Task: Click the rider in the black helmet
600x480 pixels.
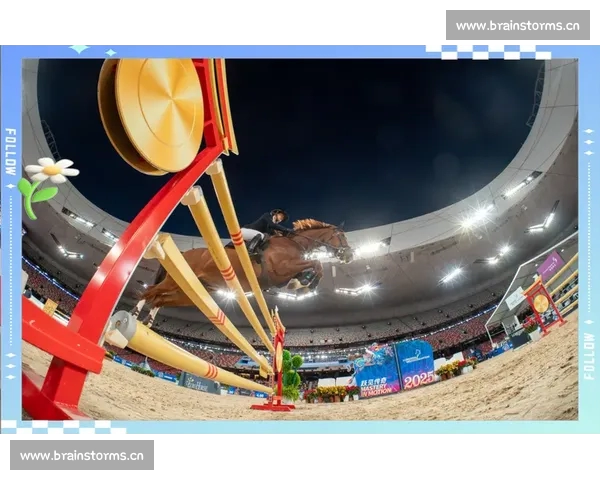Action: 266,226
